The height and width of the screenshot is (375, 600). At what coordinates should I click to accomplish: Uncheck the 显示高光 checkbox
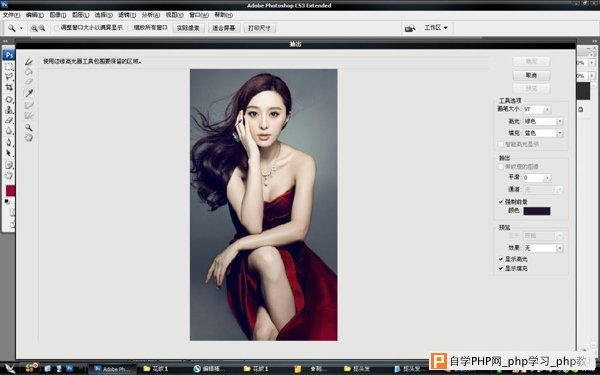(501, 259)
